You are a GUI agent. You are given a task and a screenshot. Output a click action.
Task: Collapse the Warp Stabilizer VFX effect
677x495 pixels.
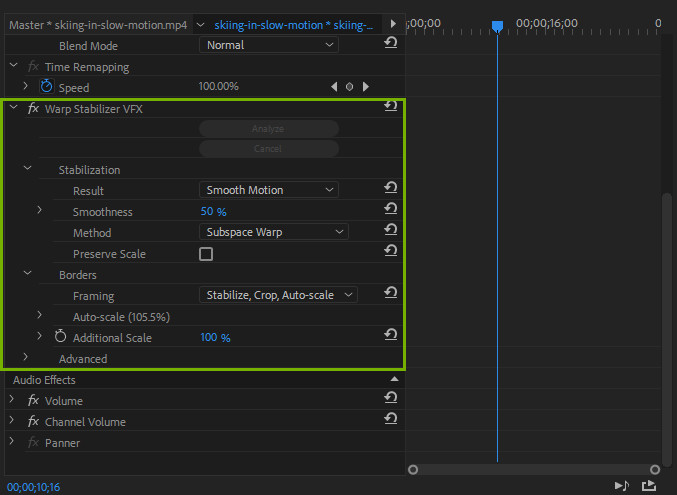(x=14, y=107)
